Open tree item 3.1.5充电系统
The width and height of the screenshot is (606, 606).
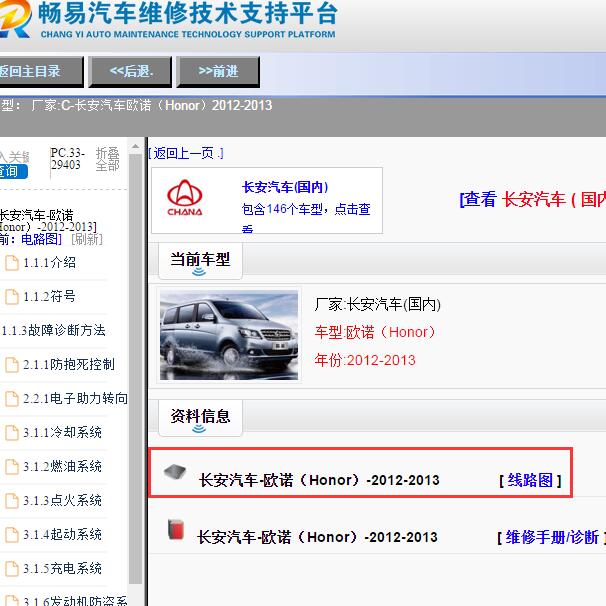click(x=63, y=569)
